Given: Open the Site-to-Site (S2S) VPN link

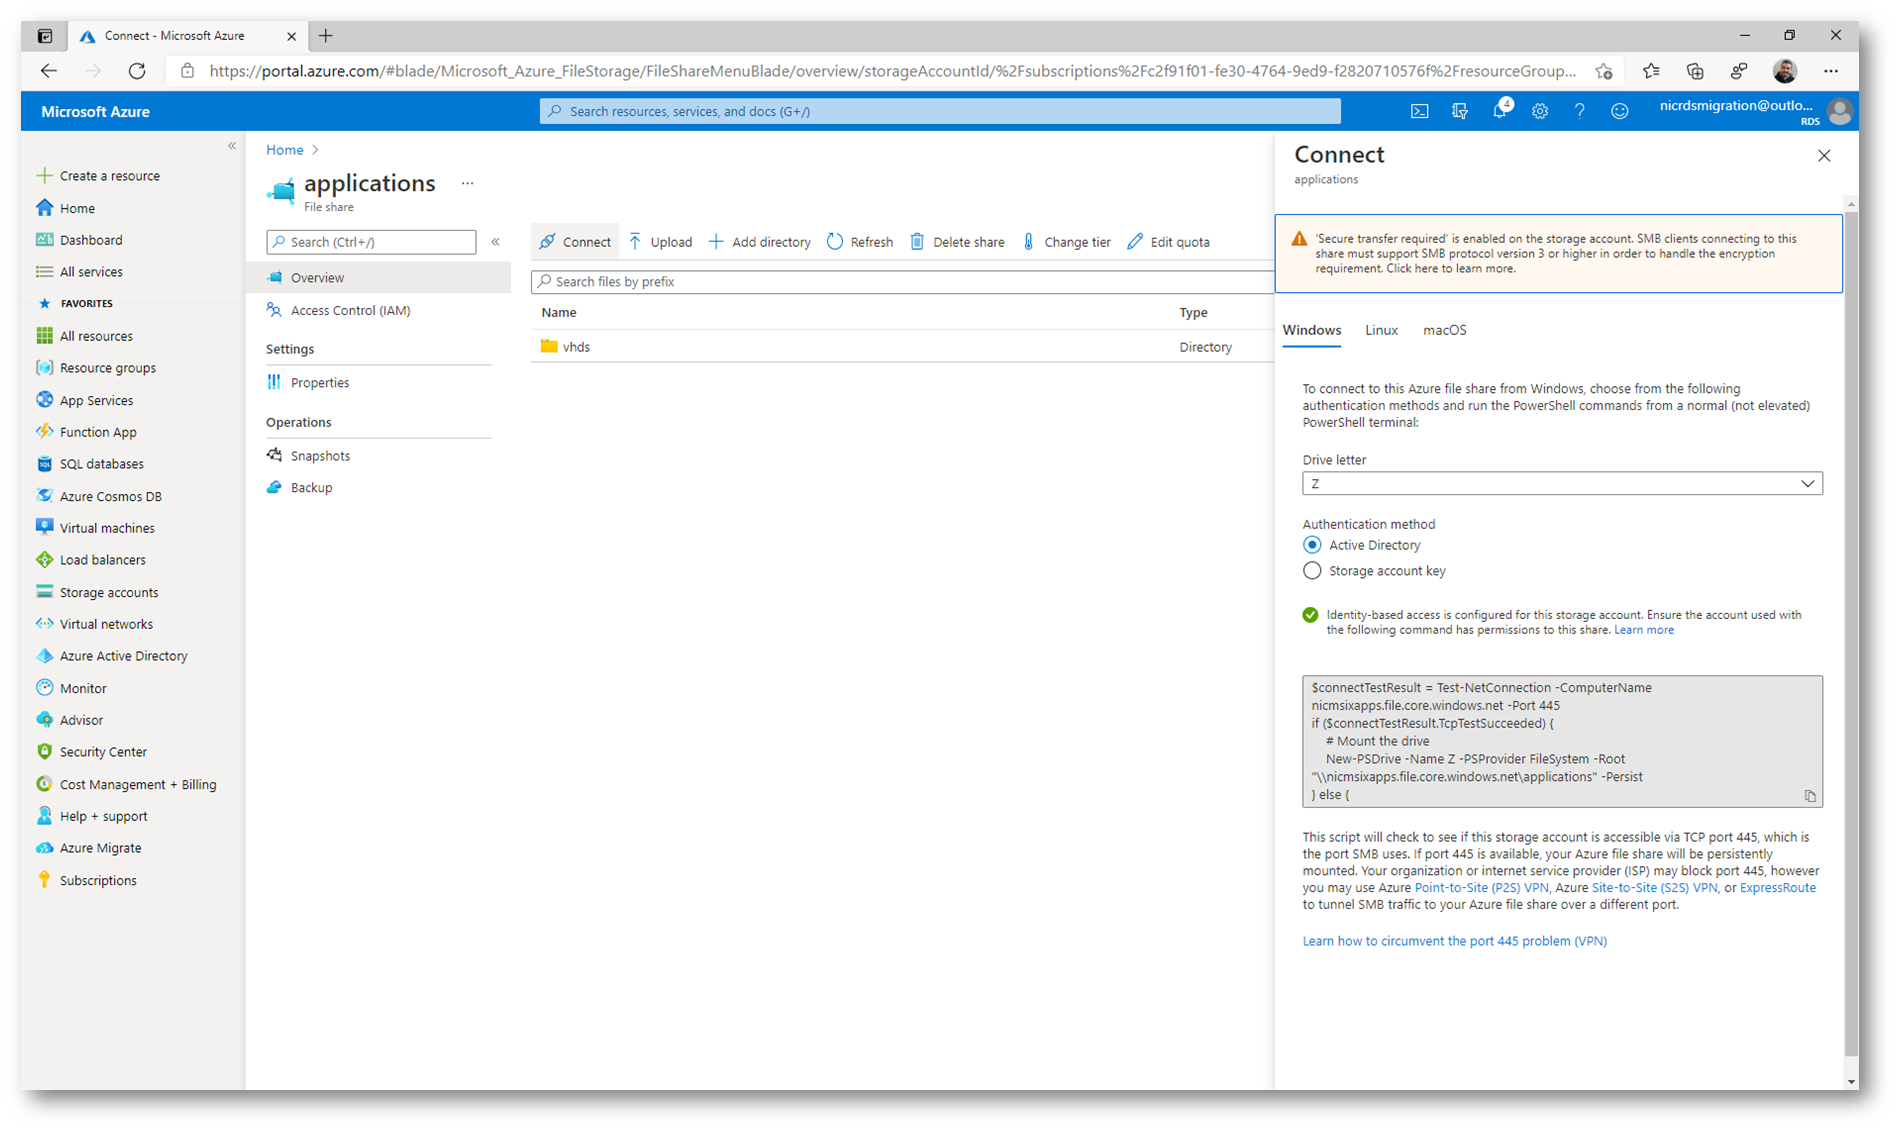Looking at the screenshot, I should [1654, 888].
